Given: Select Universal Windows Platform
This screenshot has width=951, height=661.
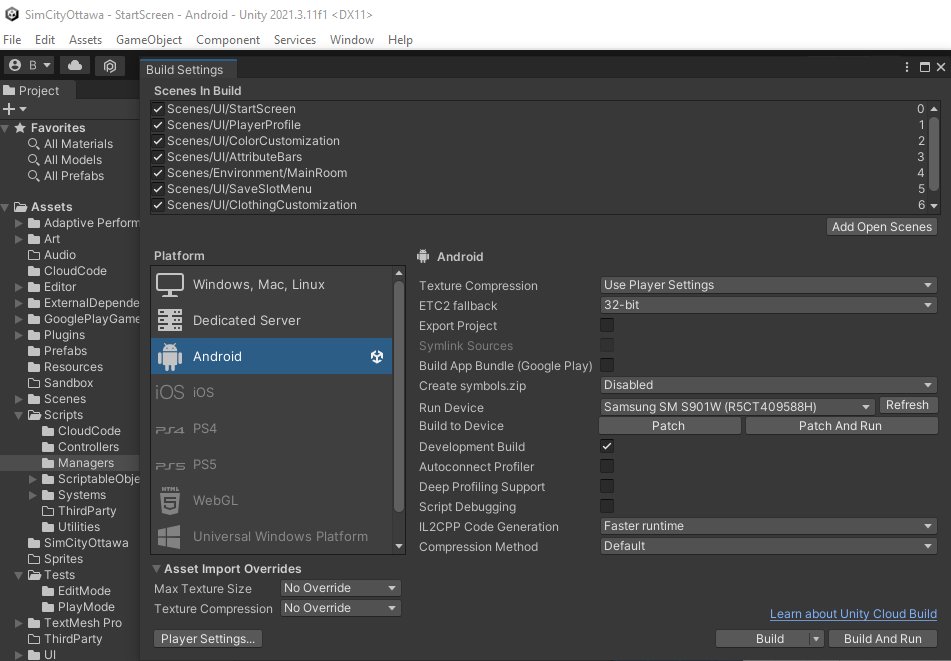Looking at the screenshot, I should pos(271,536).
